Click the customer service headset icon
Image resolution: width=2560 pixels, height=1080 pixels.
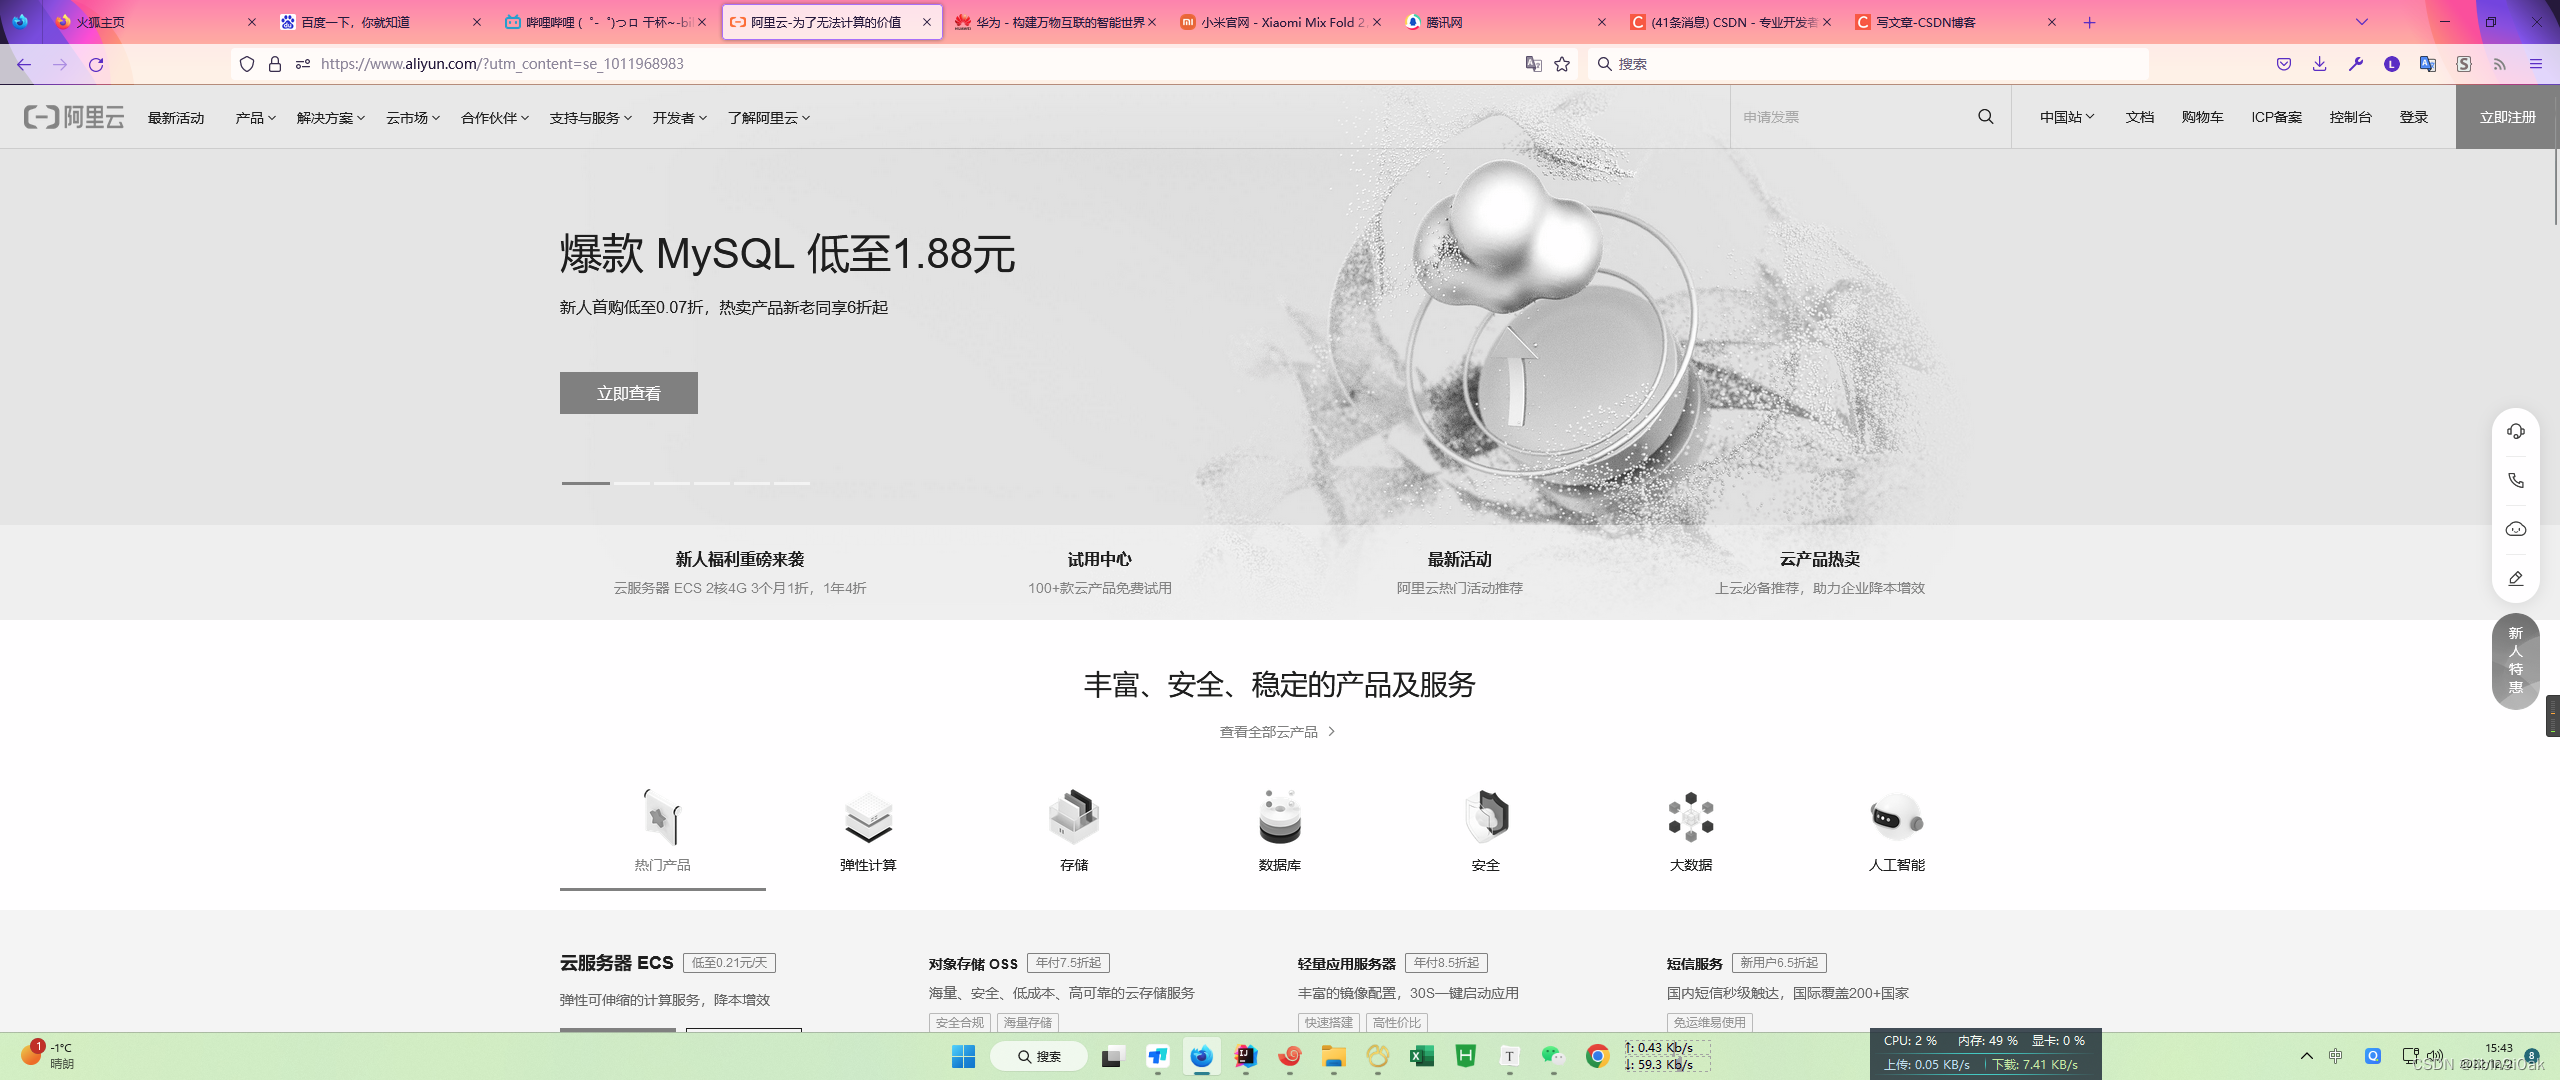[x=2515, y=432]
